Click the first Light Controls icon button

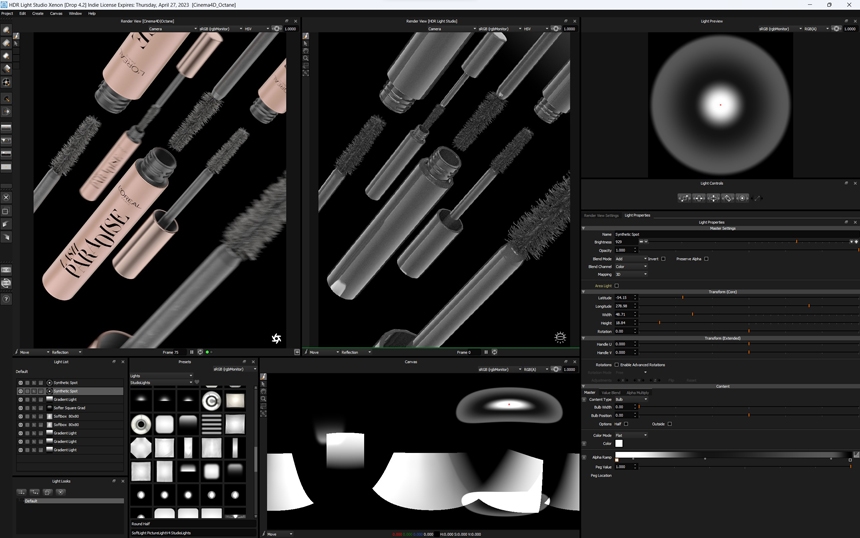pos(684,198)
